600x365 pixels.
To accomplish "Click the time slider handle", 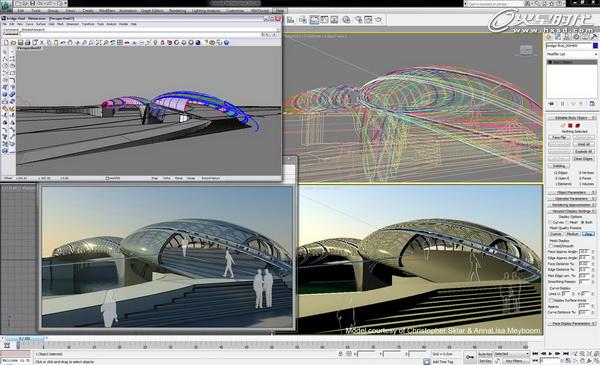I will point(25,339).
